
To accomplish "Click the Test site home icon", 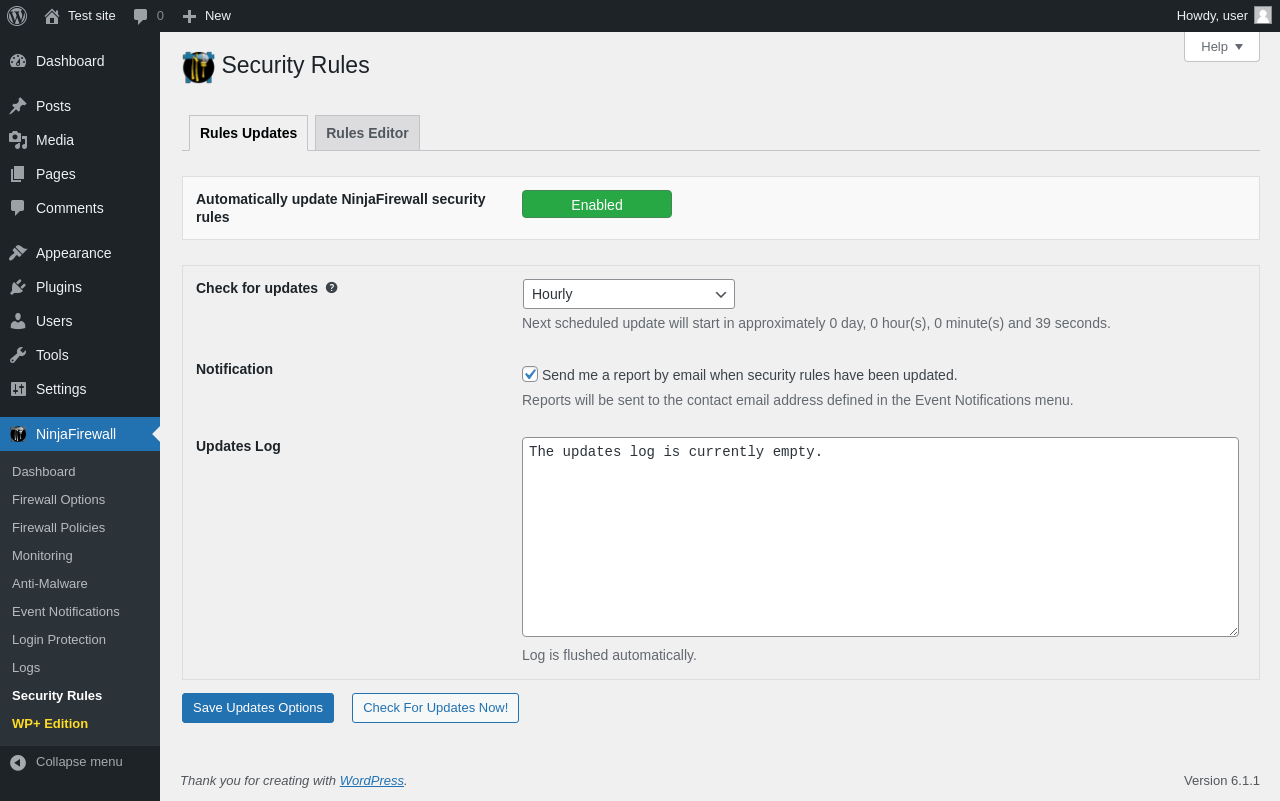I will 52,16.
